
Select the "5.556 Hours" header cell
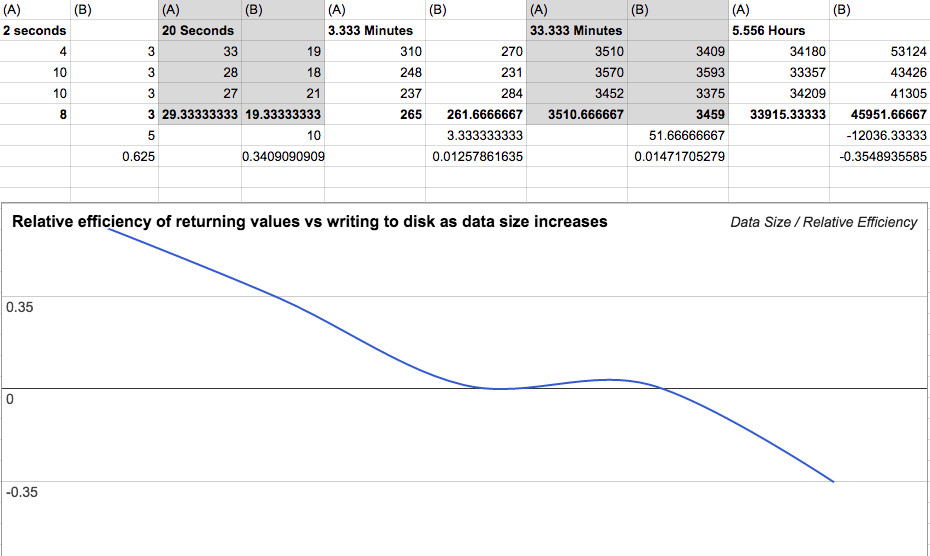tap(768, 30)
